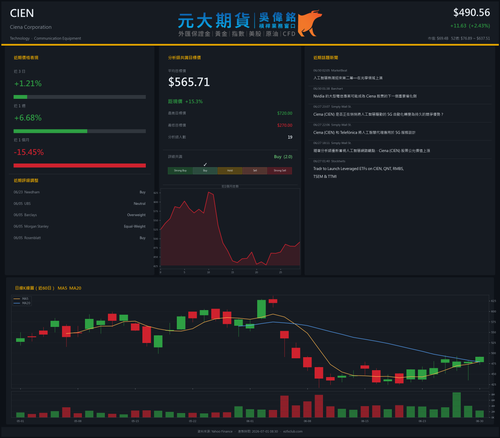Screen dimensions: 500x438
Task: Click the $720.00 high target price
Action: [285, 113]
